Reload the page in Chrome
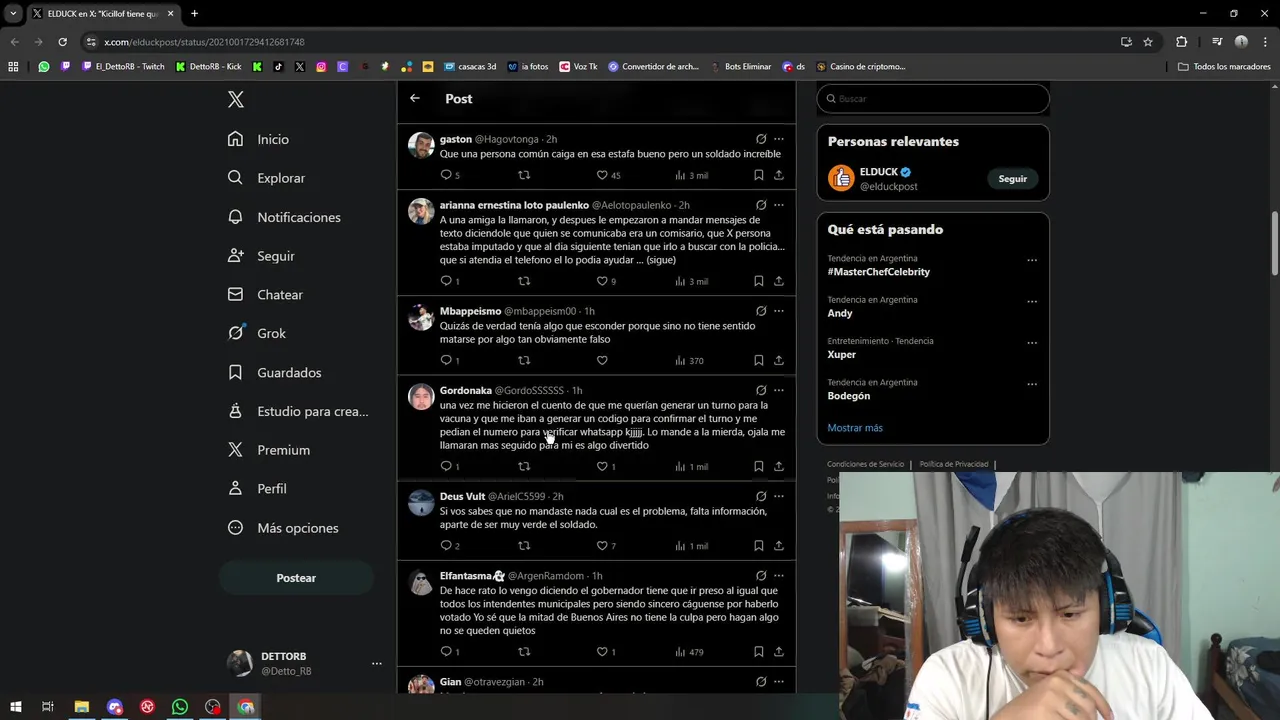This screenshot has height=720, width=1280. 62,42
